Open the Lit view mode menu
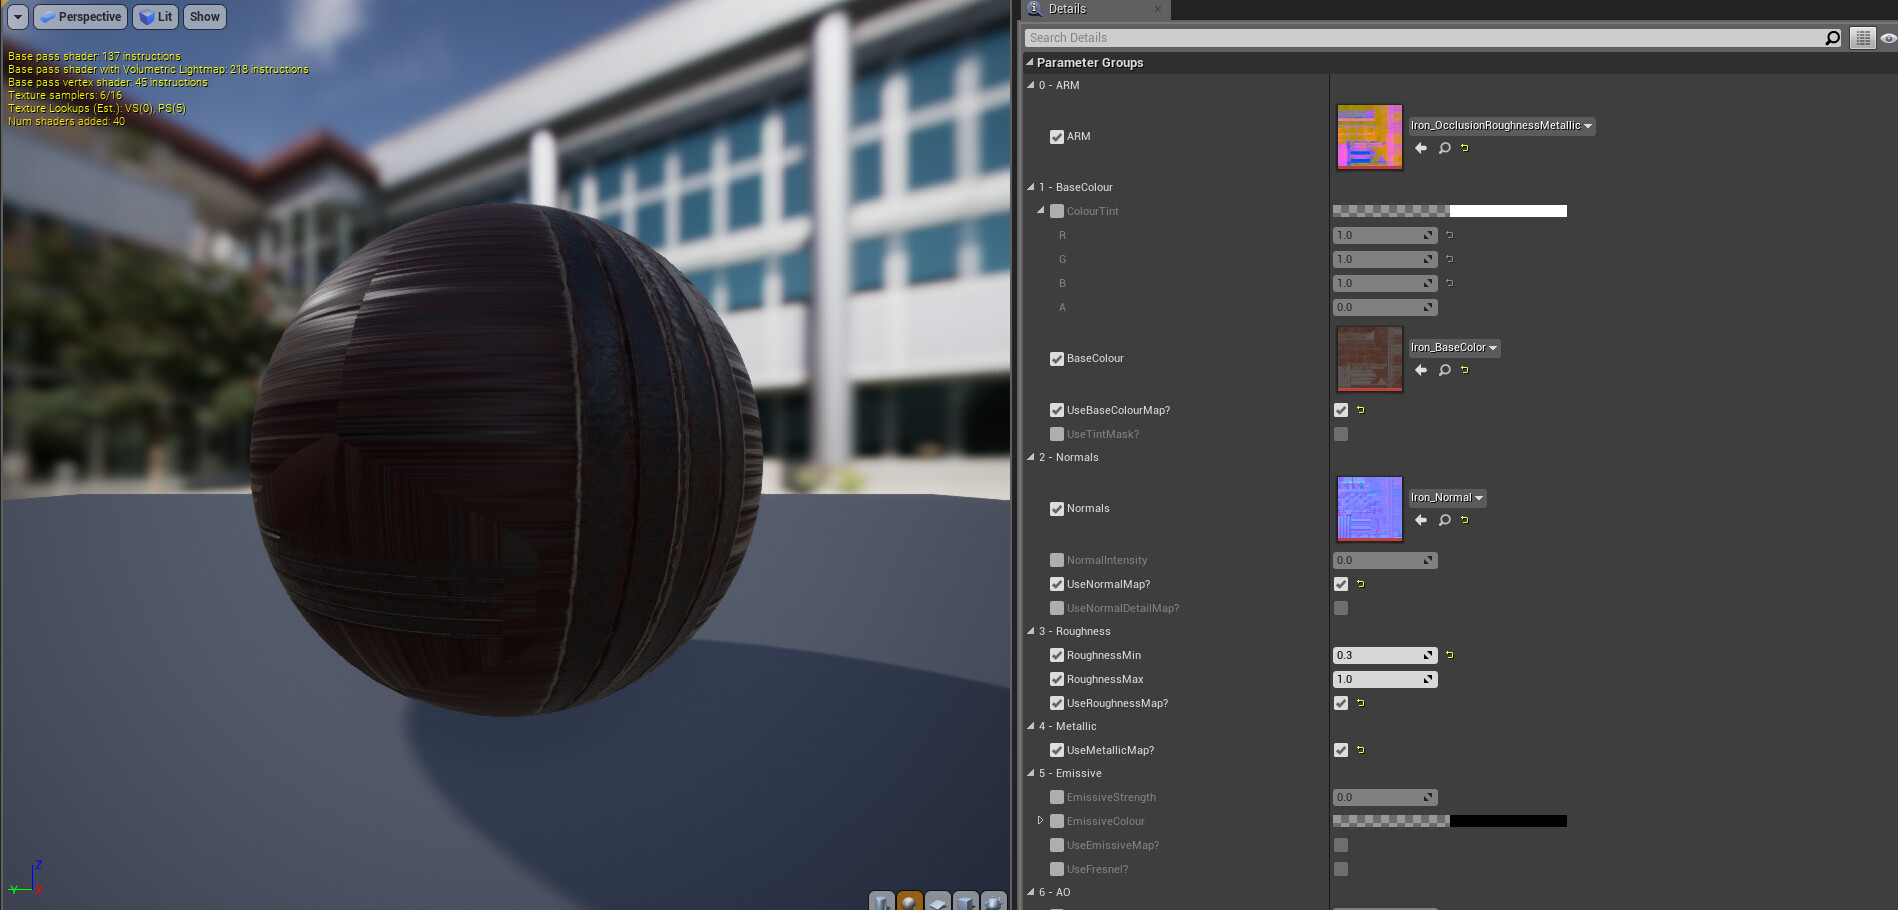1898x910 pixels. [x=156, y=17]
